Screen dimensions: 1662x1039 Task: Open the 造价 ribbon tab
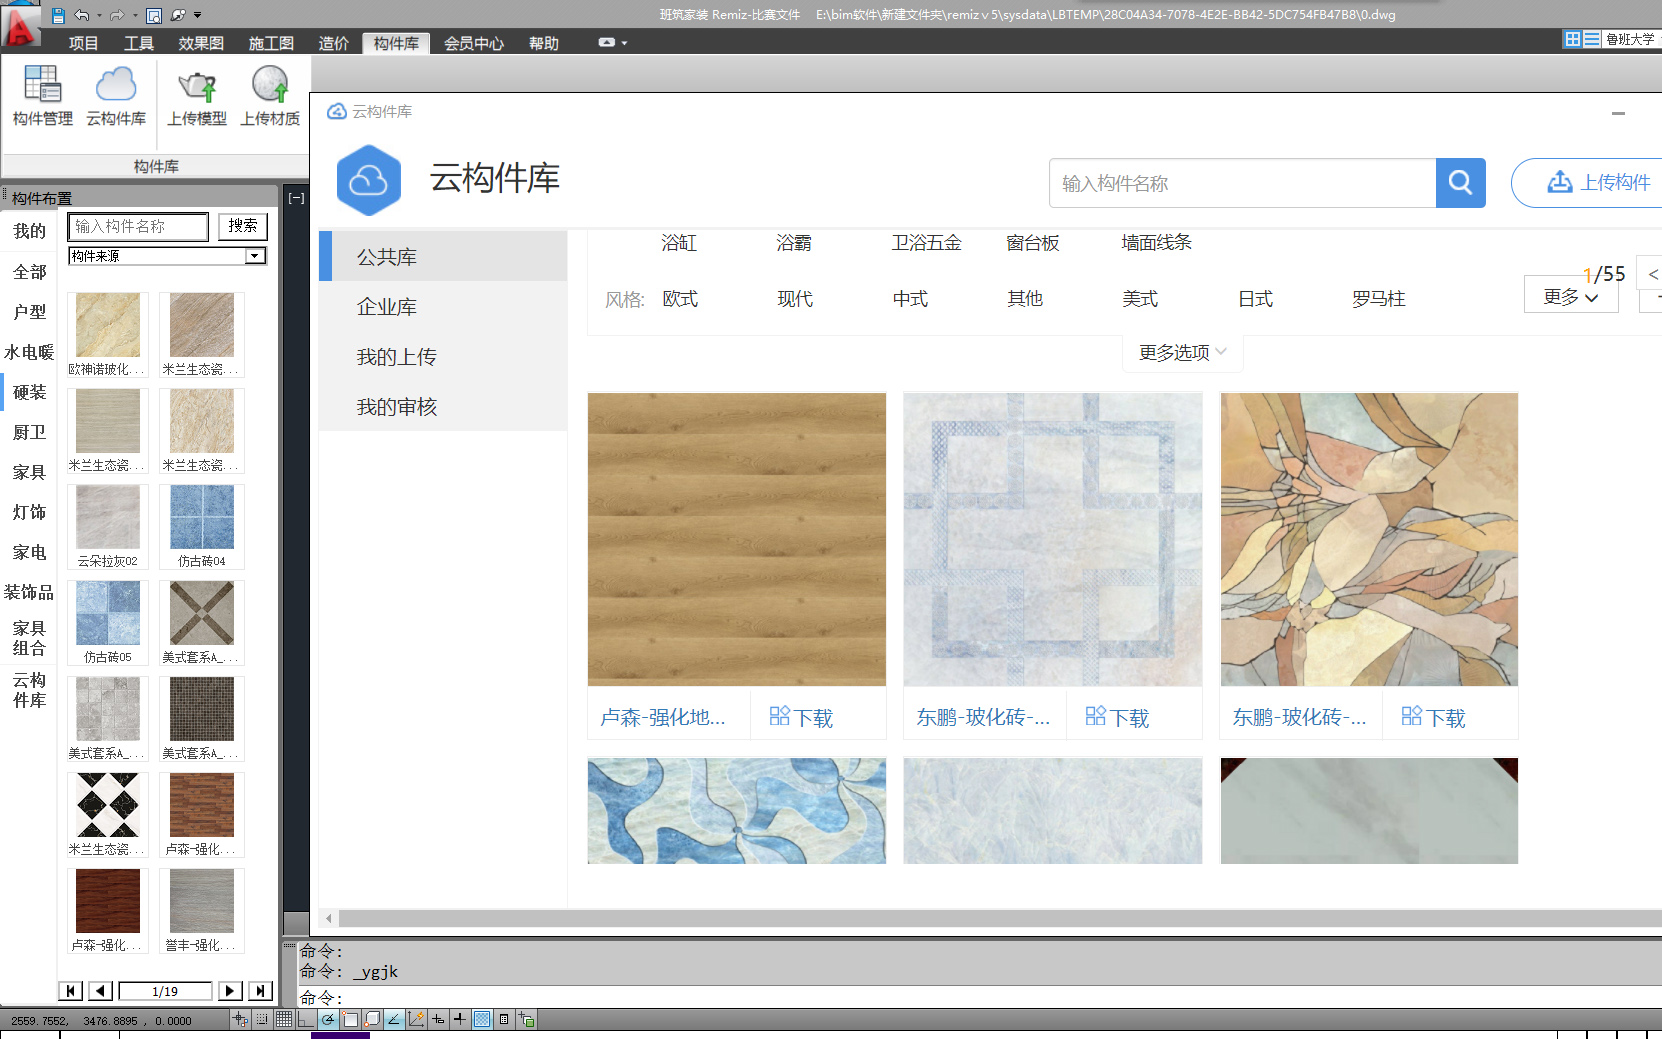click(334, 43)
